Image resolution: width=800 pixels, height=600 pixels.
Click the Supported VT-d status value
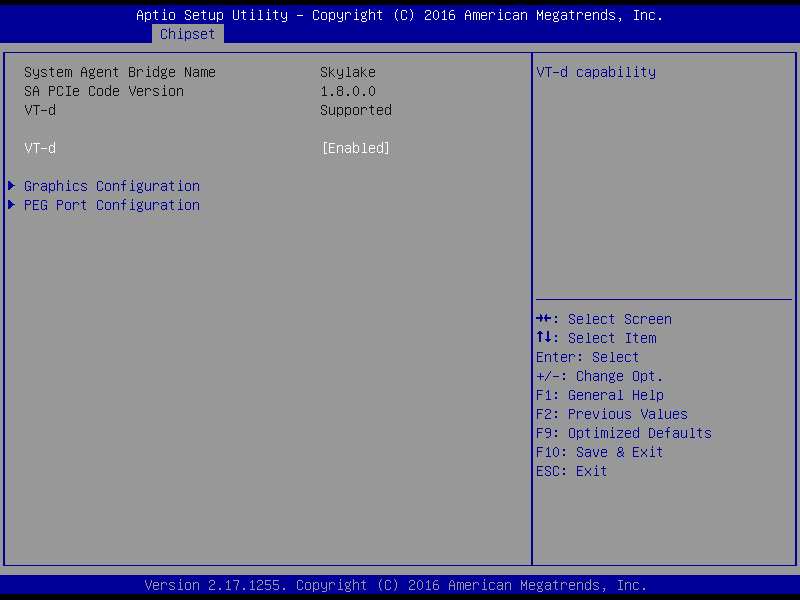356,110
